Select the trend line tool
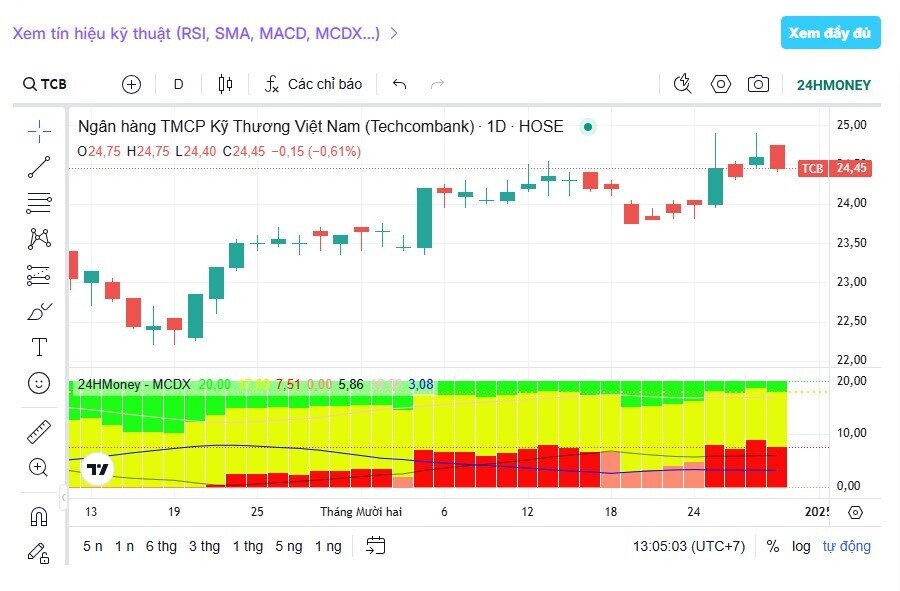This screenshot has width=900, height=591. pyautogui.click(x=39, y=167)
